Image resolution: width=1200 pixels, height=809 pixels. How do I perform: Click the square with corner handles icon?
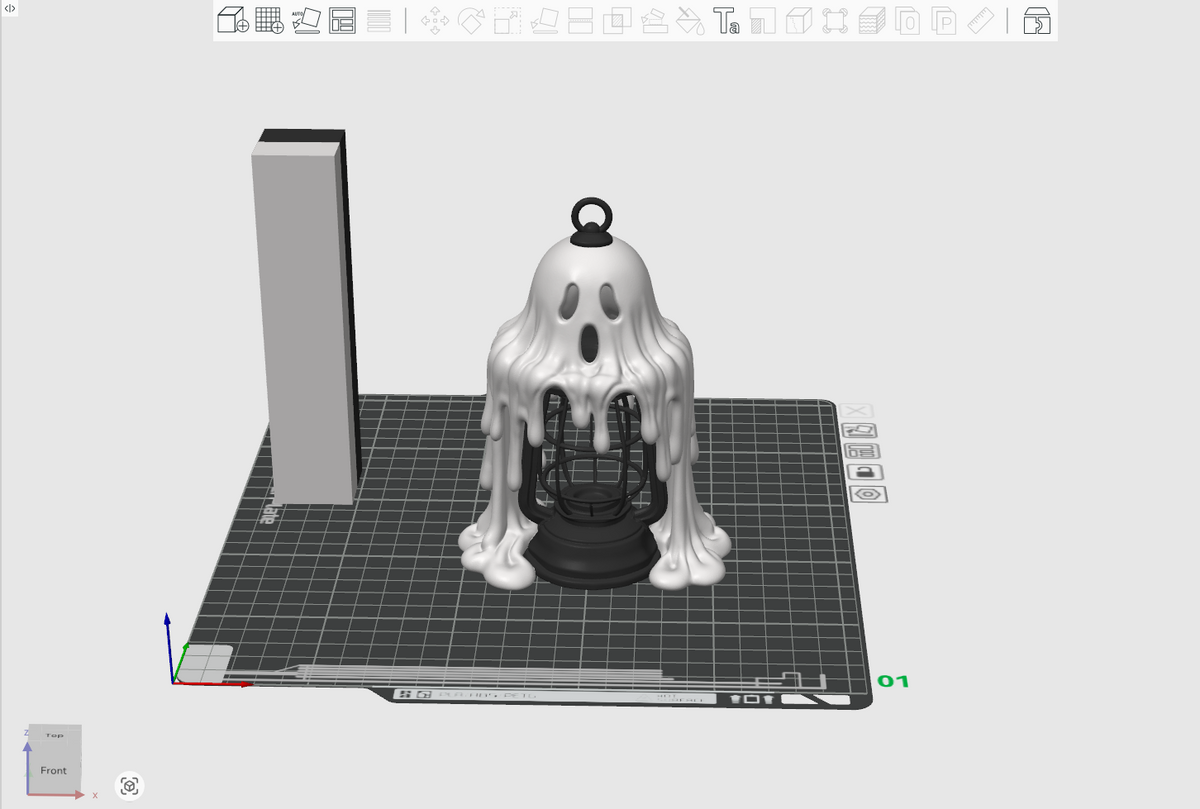pyautogui.click(x=835, y=21)
